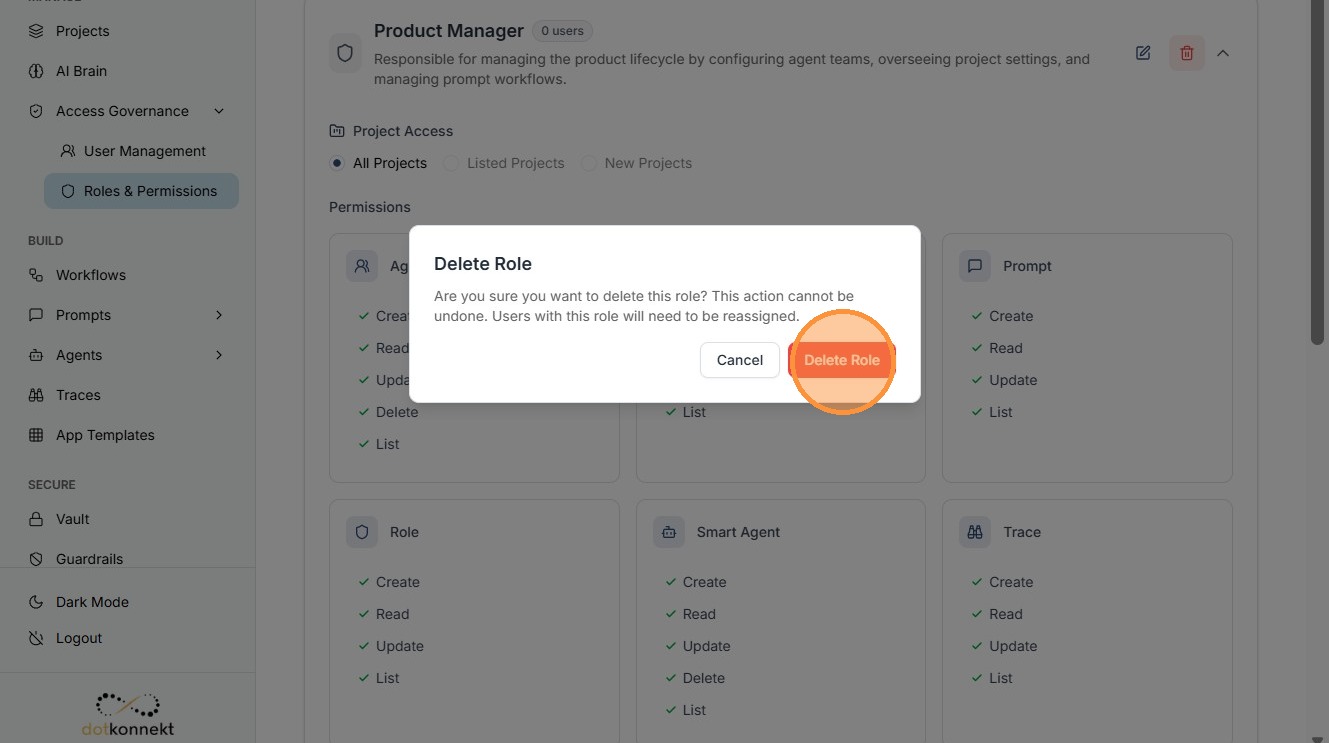
Task: Expand the Prompts submenu arrow
Action: 219,315
